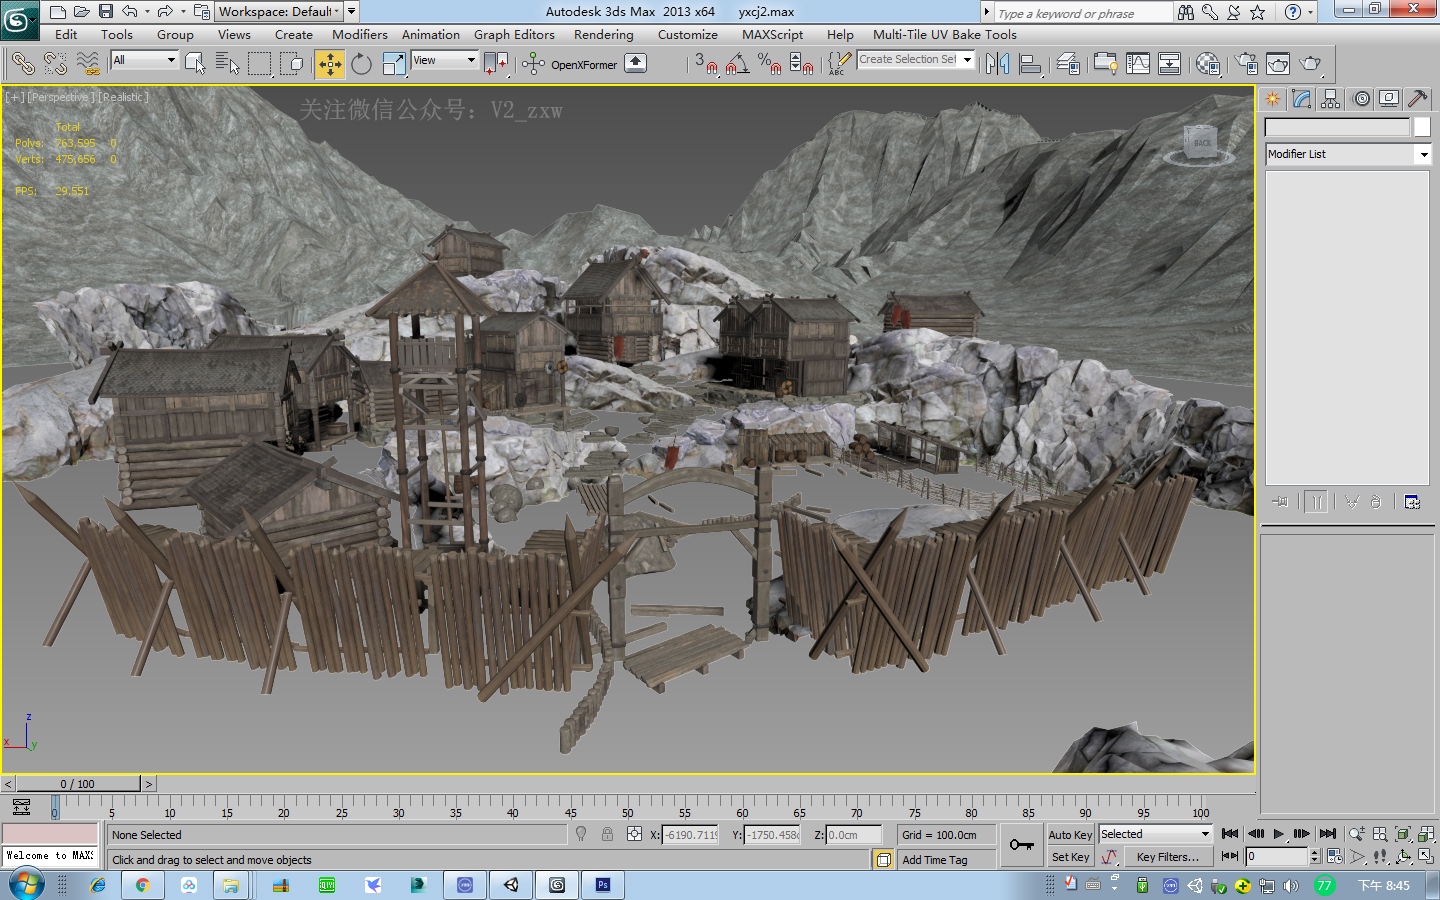Open the Edit menu
Image resolution: width=1440 pixels, height=900 pixels.
66,34
